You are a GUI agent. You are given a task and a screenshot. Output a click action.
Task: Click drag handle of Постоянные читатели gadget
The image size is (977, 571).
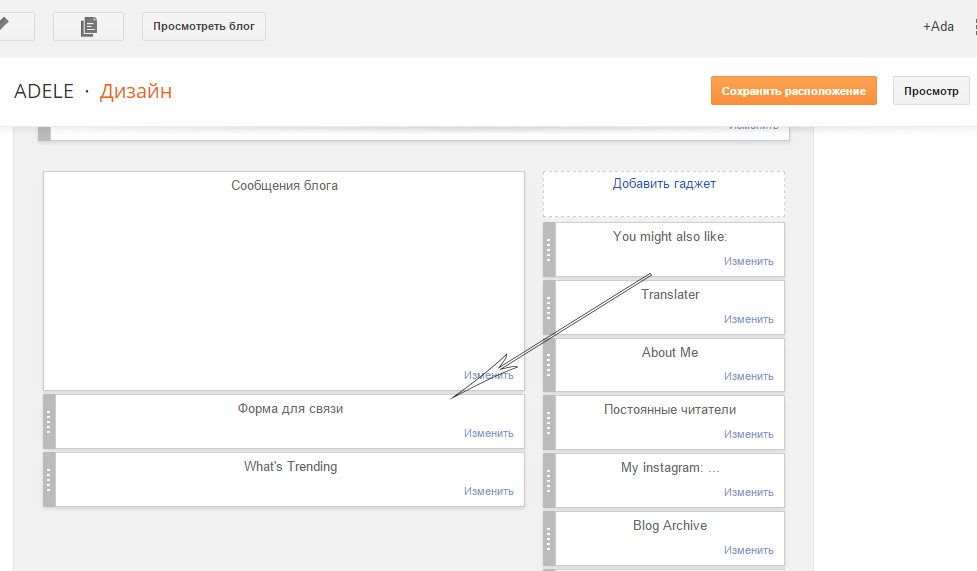pyautogui.click(x=549, y=423)
